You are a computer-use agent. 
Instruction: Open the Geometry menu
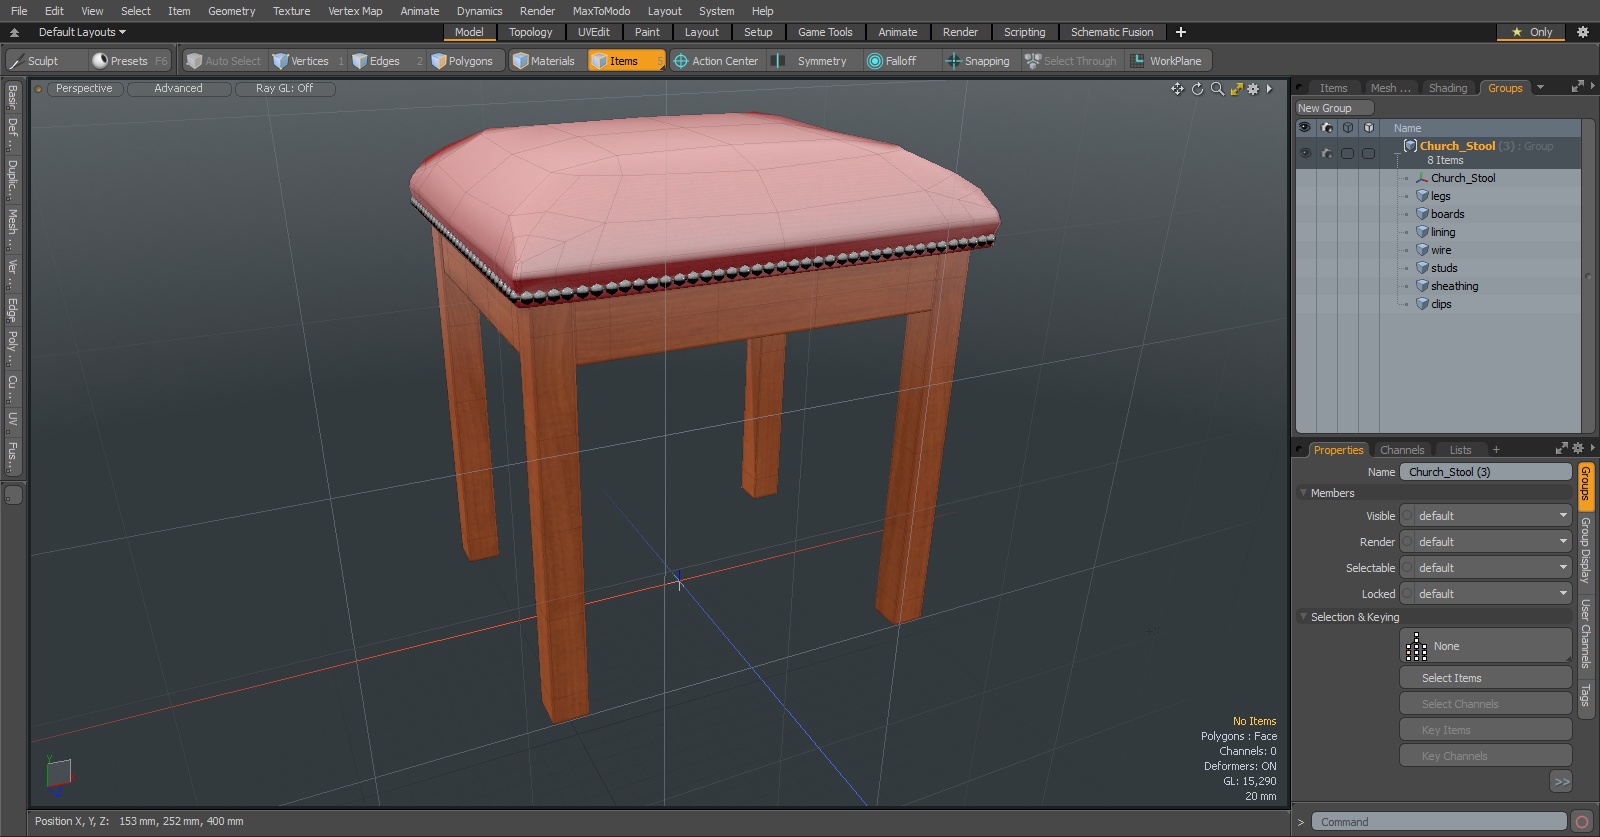(x=231, y=11)
